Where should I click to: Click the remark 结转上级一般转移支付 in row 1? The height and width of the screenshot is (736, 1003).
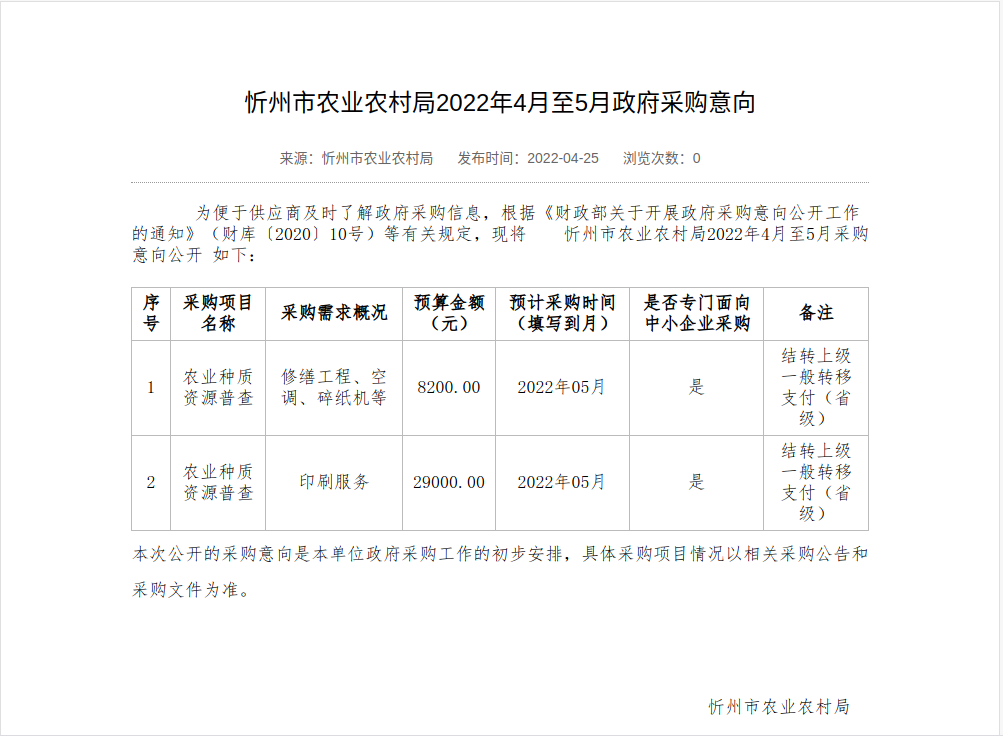click(x=816, y=388)
